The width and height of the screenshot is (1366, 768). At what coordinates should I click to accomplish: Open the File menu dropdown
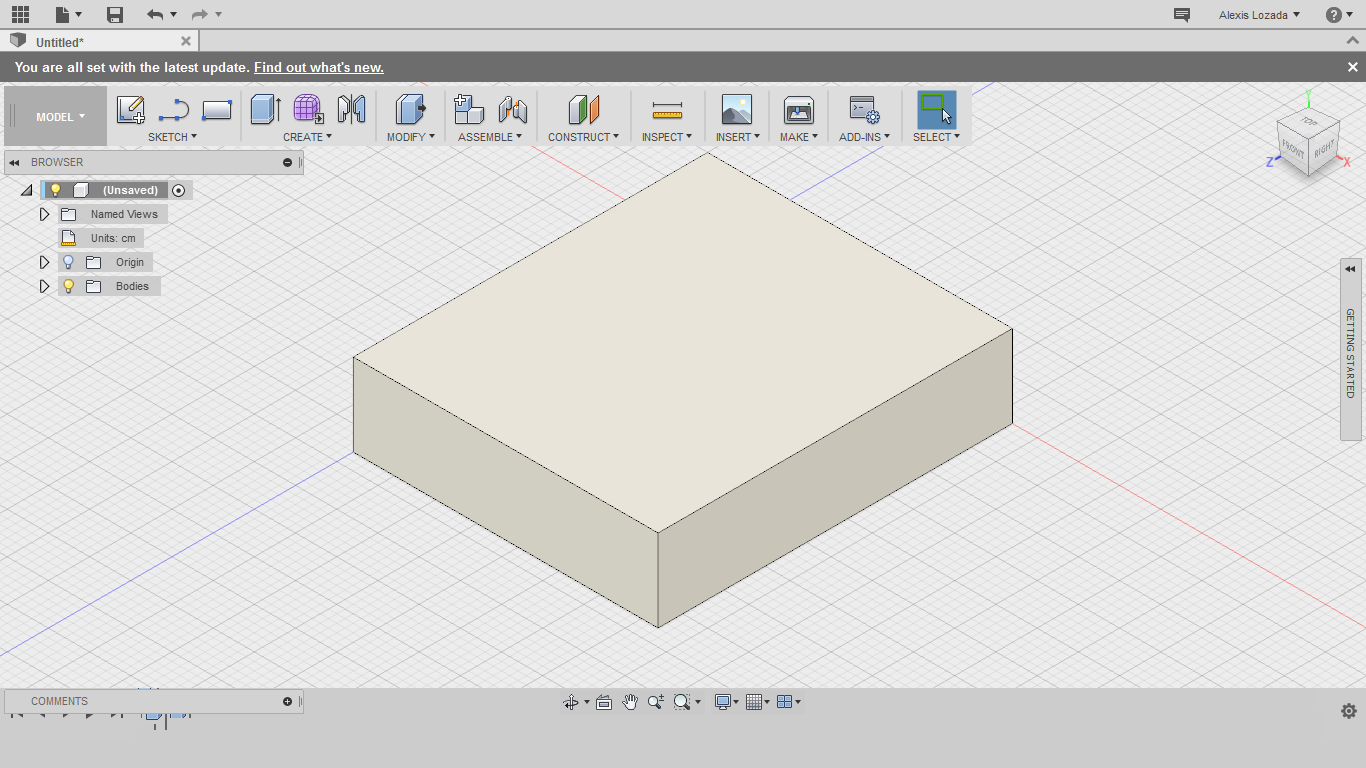[x=69, y=14]
